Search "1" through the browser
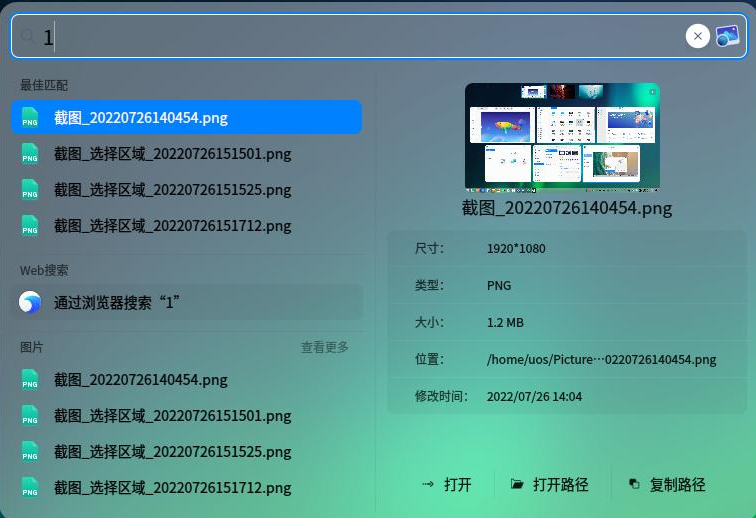This screenshot has width=756, height=518. click(x=187, y=302)
